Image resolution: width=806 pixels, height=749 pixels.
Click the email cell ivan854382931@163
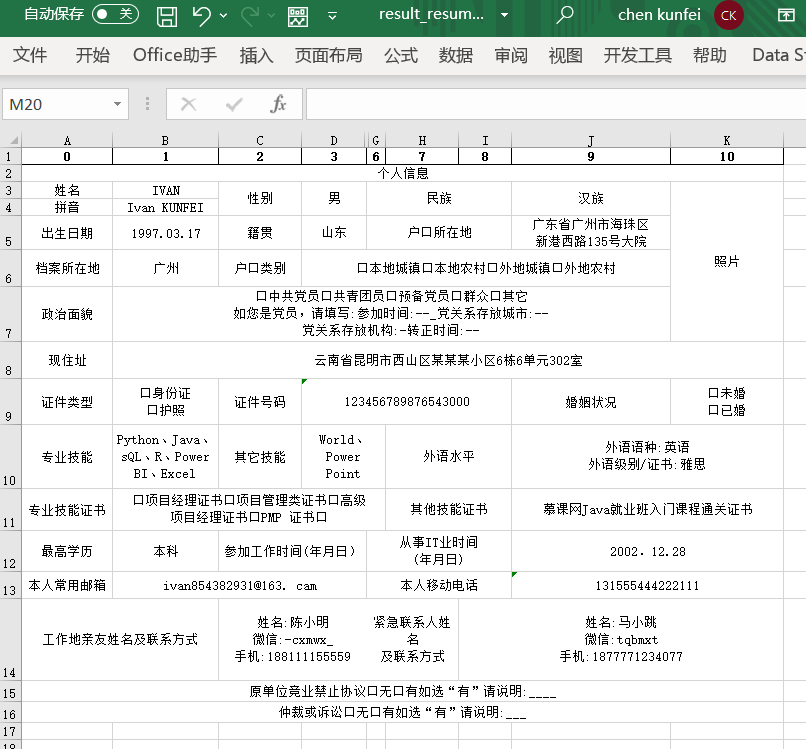tap(240, 586)
